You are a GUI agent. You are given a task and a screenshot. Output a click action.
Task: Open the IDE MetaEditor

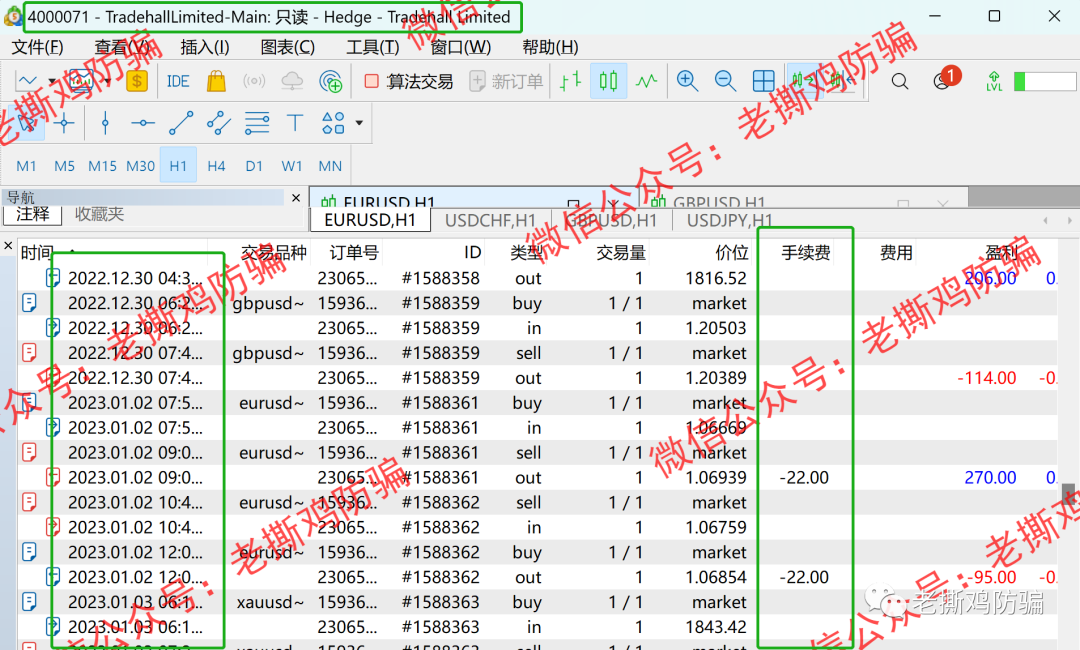[178, 81]
